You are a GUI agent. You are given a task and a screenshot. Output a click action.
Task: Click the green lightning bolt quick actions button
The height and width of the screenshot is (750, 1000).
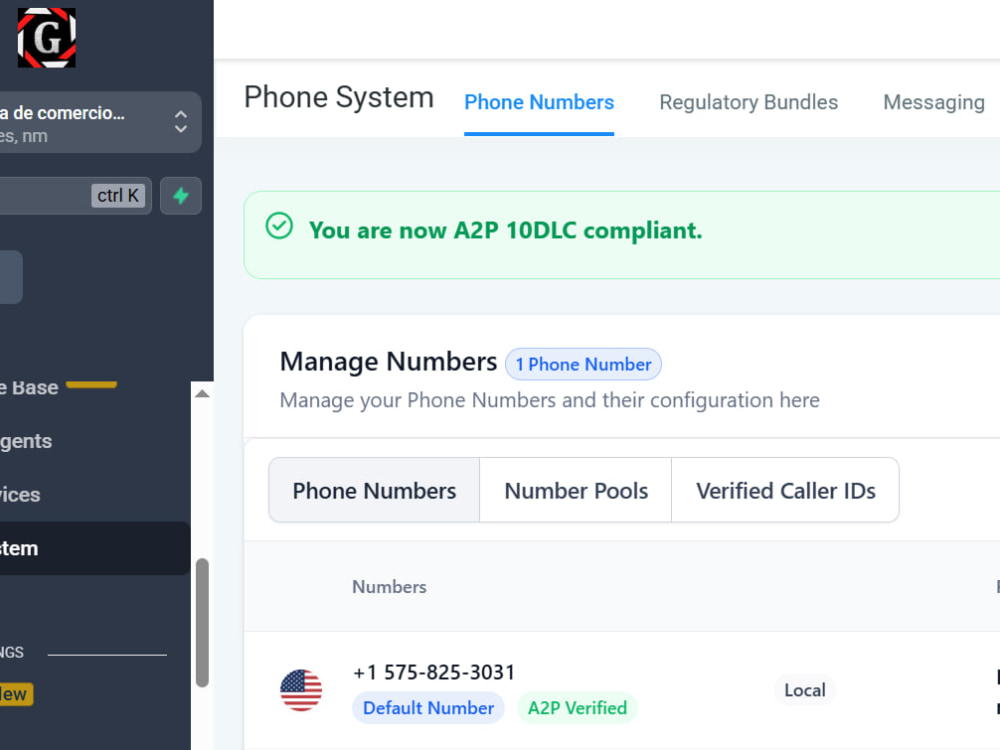pos(181,196)
